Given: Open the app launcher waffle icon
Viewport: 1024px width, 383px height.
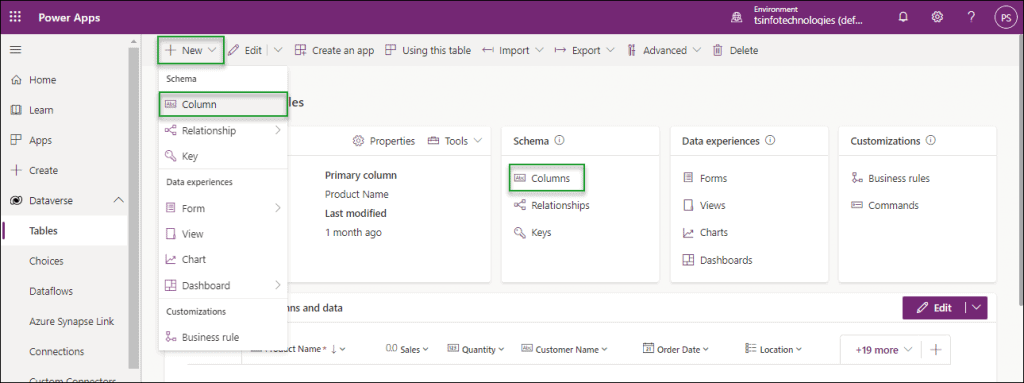Looking at the screenshot, I should pos(15,17).
